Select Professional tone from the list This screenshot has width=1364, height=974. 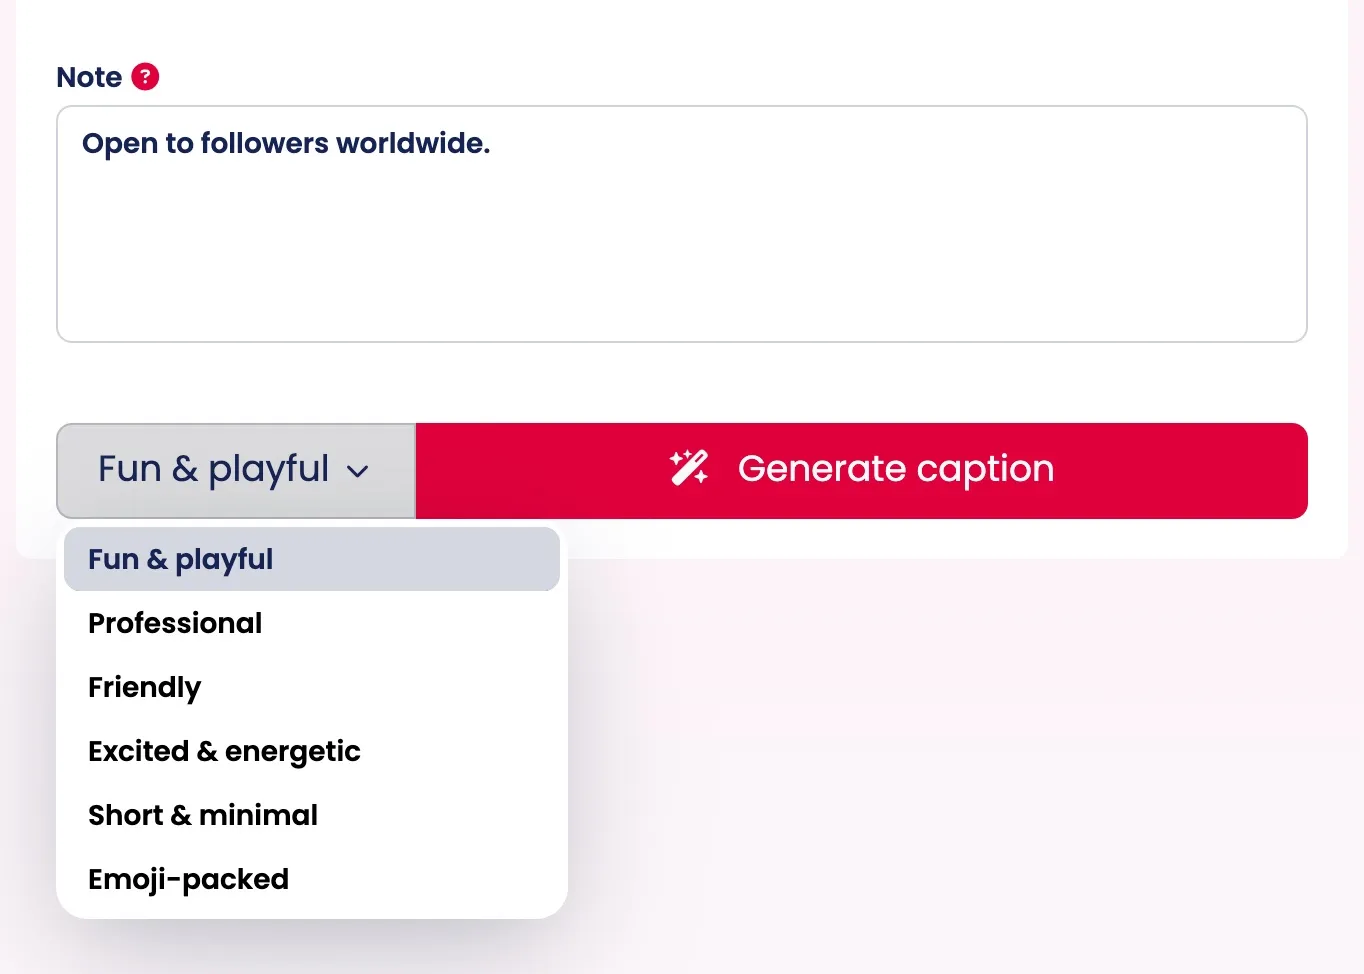(312, 623)
